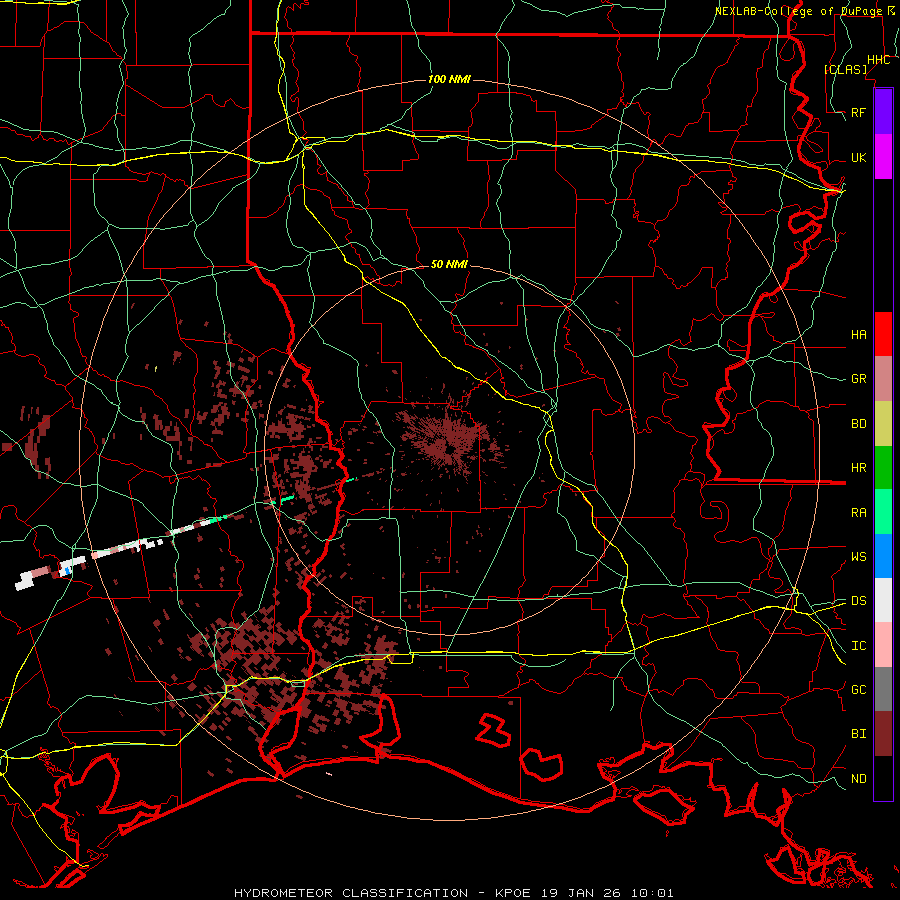Click the "IC" legend label
This screenshot has width=900, height=900.
(858, 646)
